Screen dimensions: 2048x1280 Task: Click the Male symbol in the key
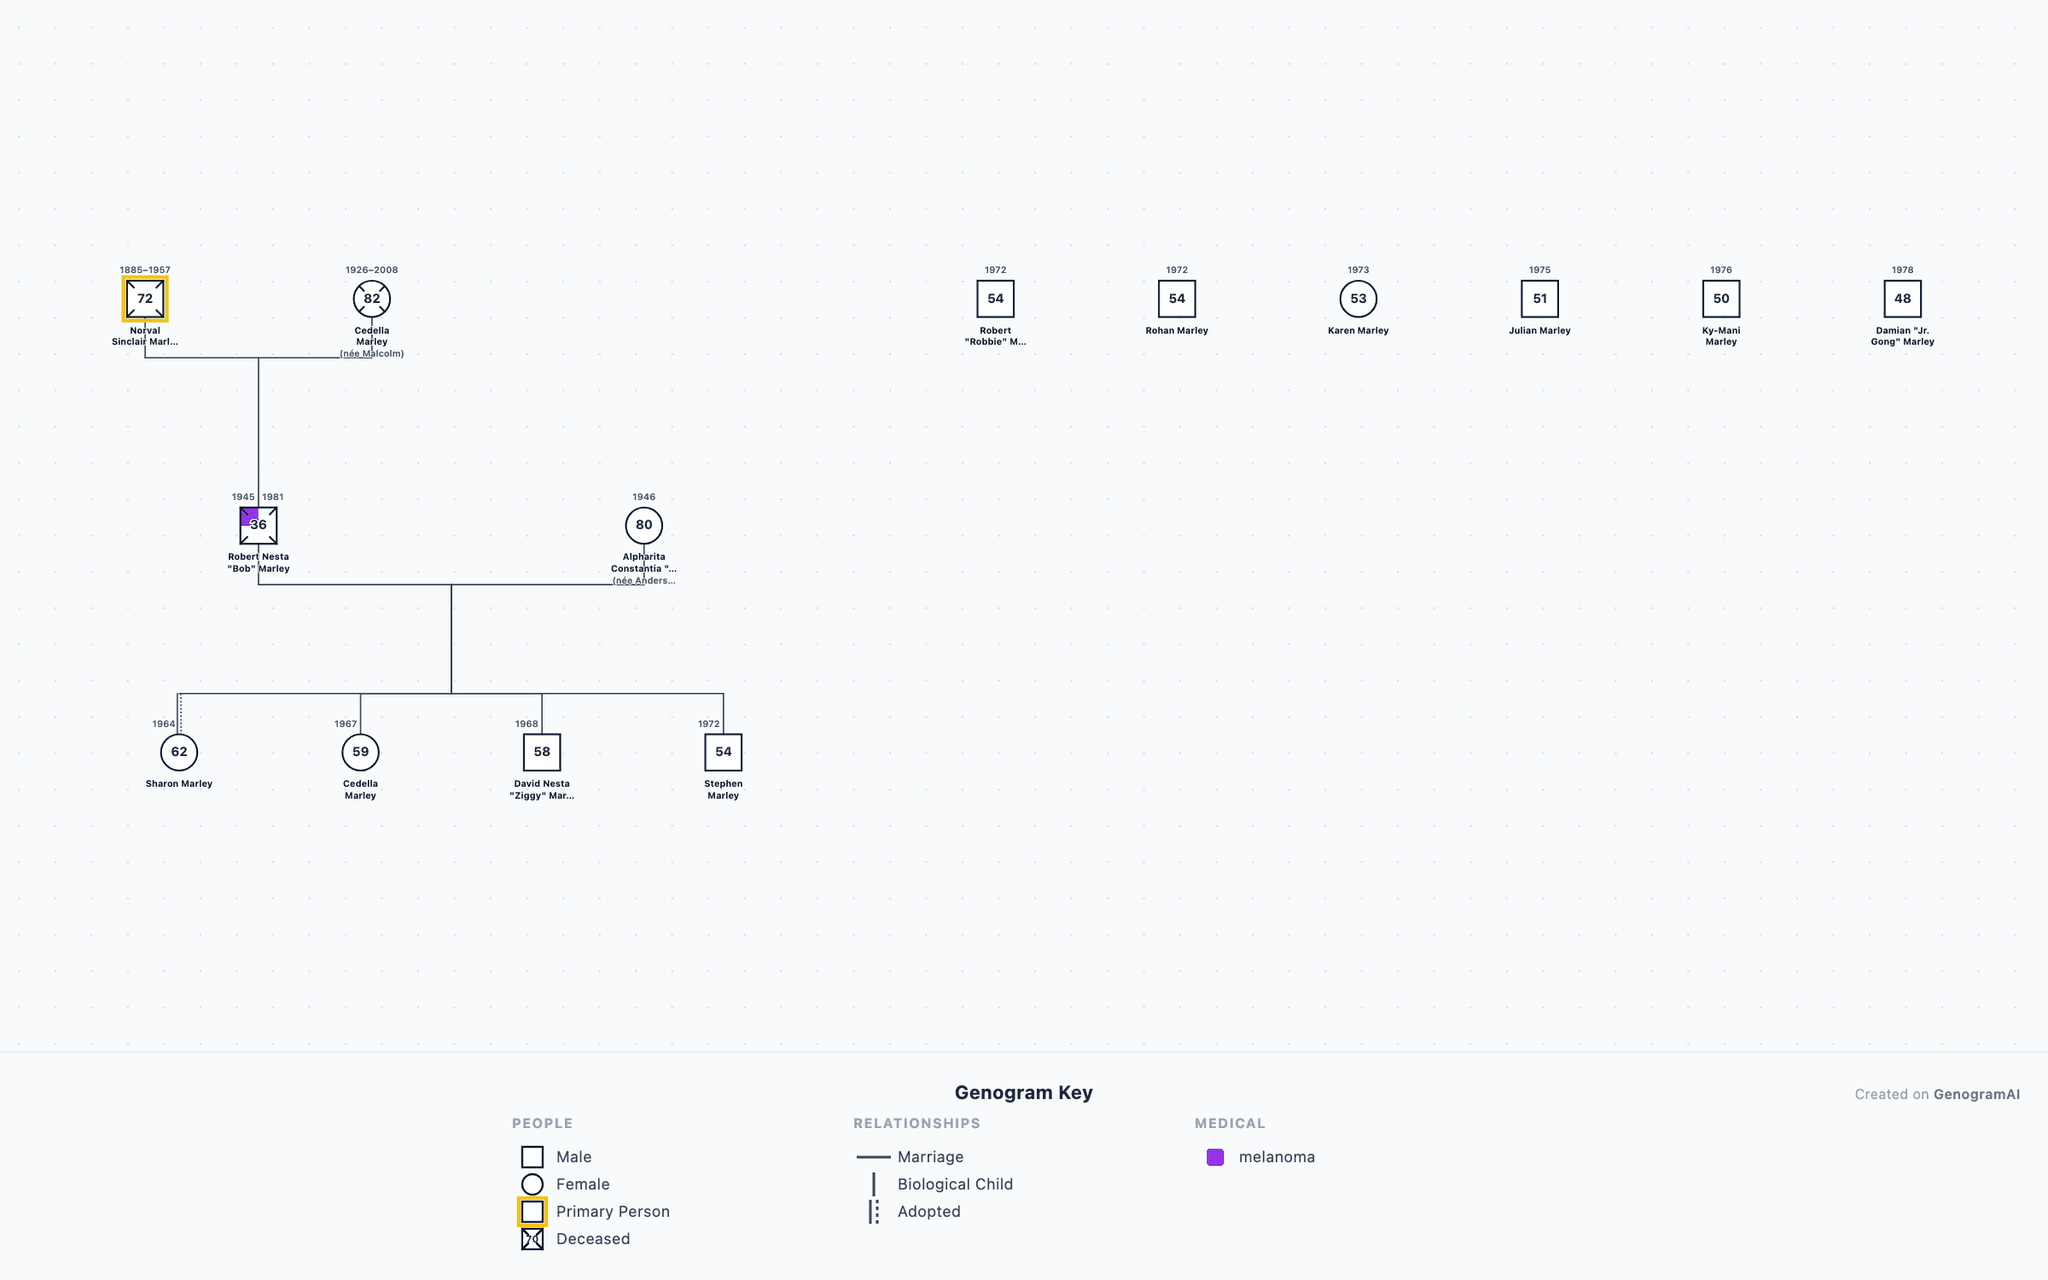click(x=532, y=1157)
